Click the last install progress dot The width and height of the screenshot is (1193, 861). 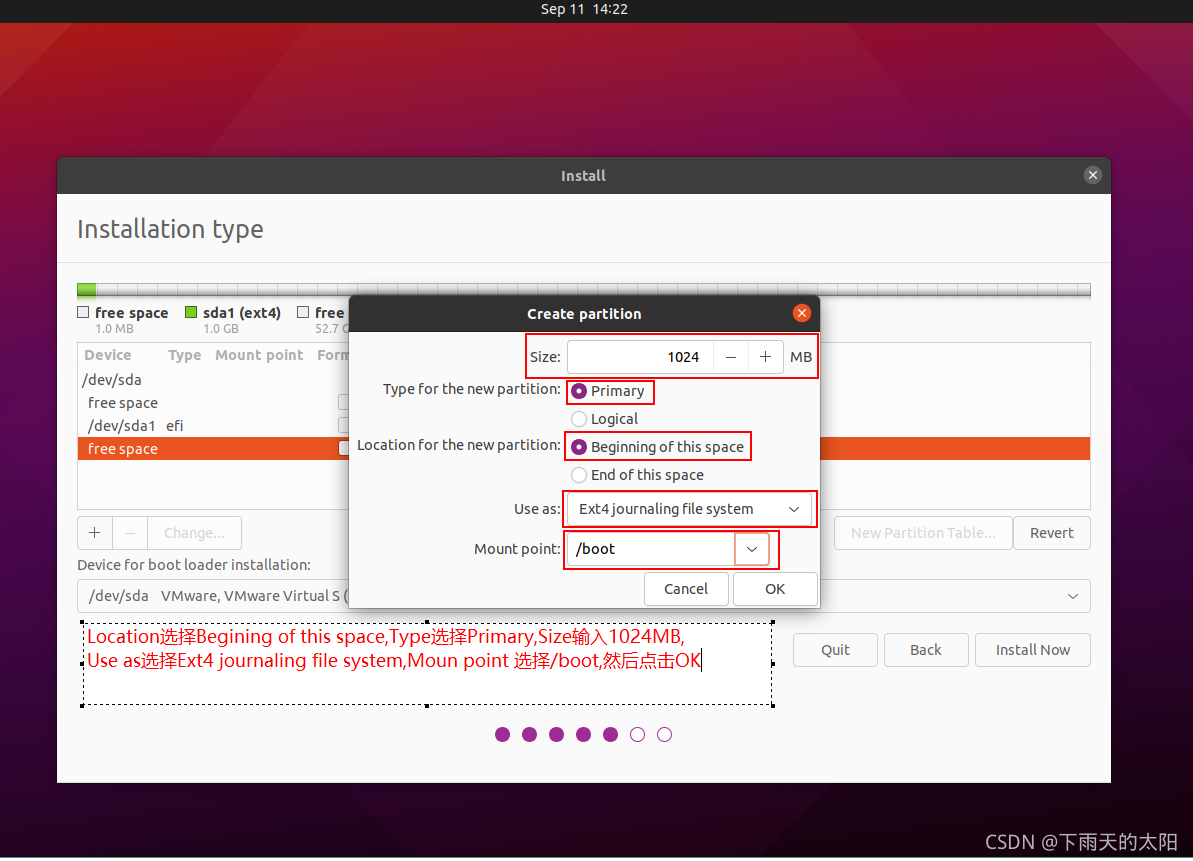point(664,734)
